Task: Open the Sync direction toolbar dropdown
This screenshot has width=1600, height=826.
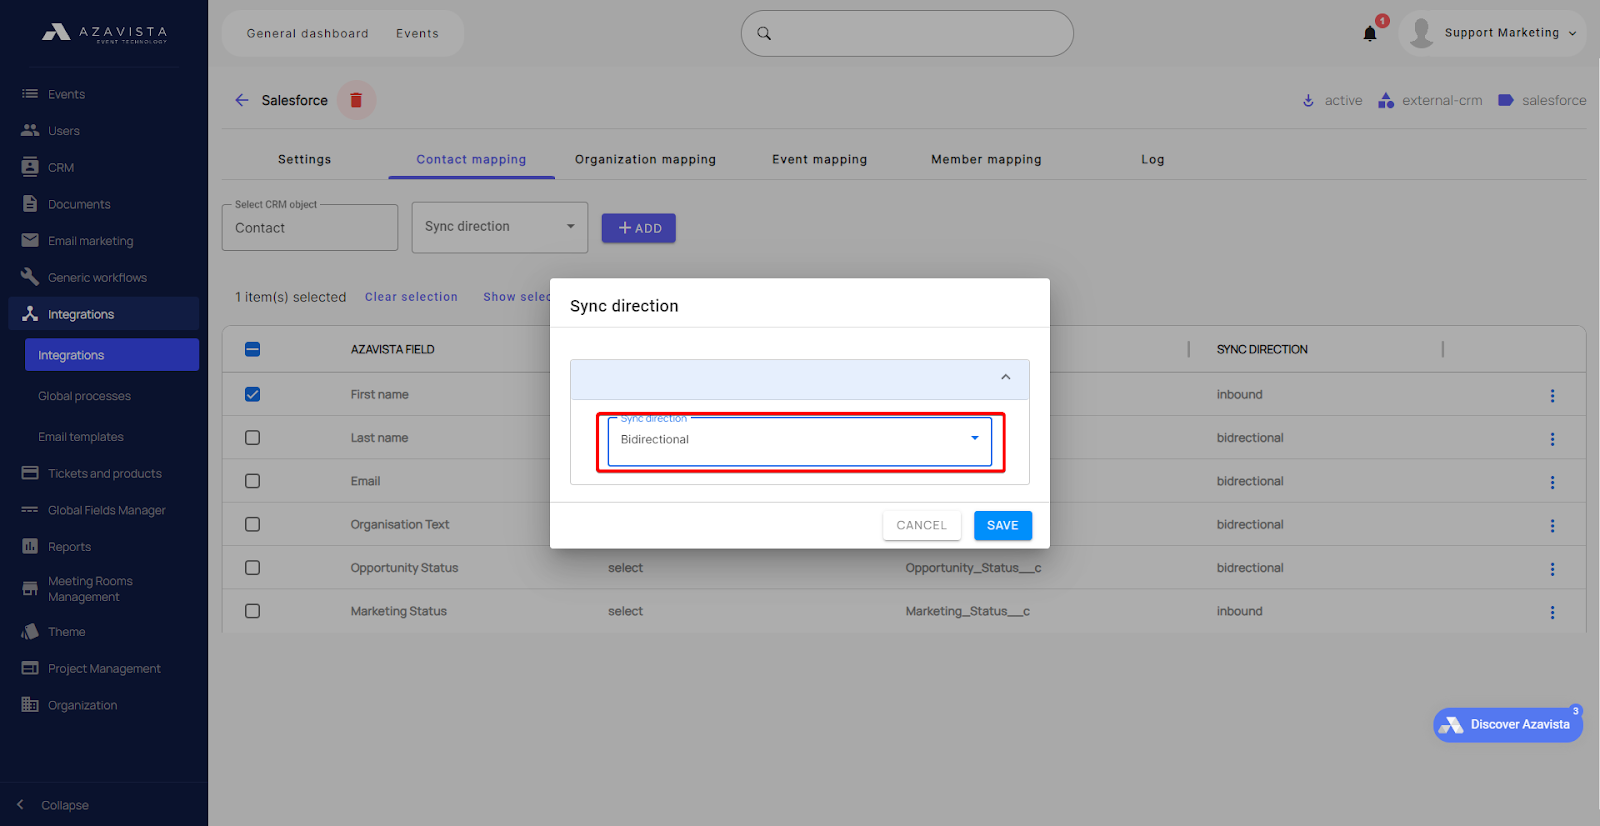Action: [x=500, y=227]
